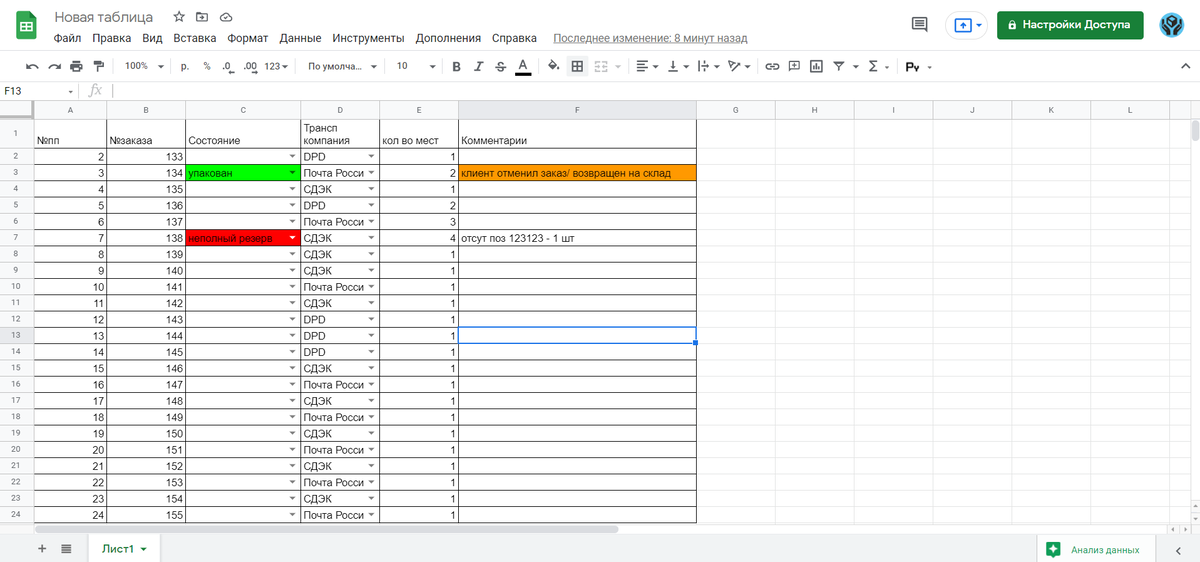Click the add sheet plus button
The height and width of the screenshot is (562, 1200).
[42, 549]
